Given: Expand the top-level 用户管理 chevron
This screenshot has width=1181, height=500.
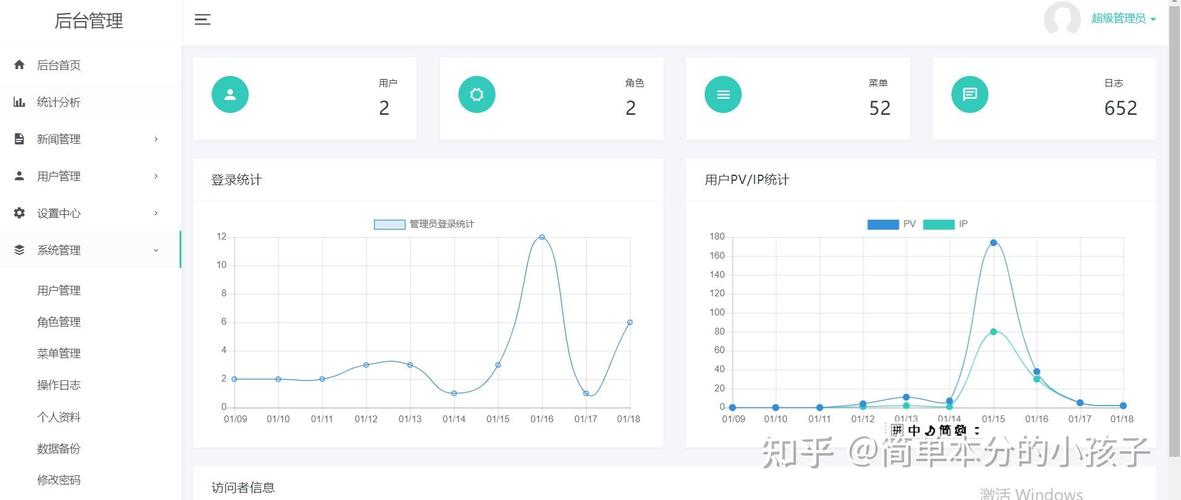Looking at the screenshot, I should [156, 176].
